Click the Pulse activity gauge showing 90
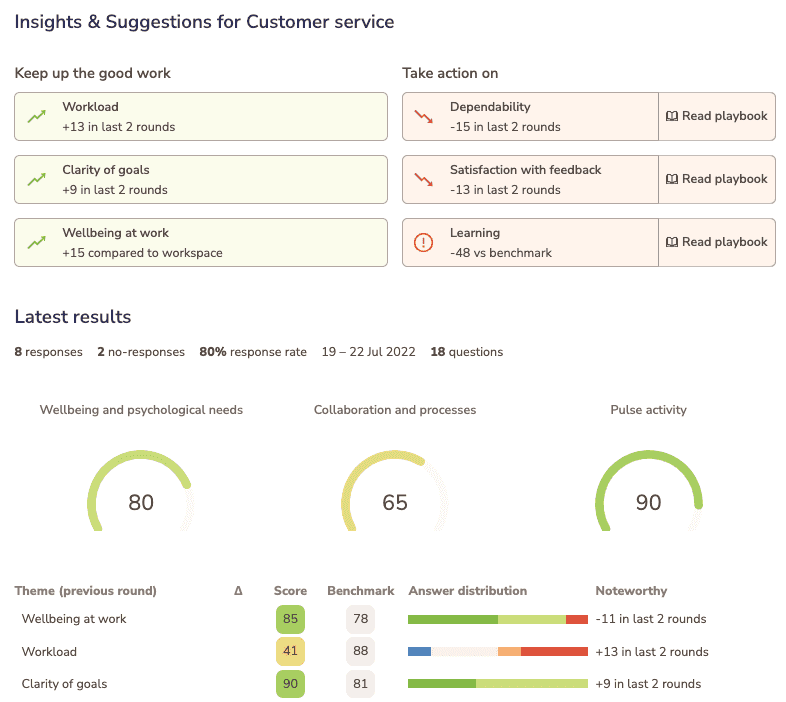The width and height of the screenshot is (786, 702). [649, 490]
